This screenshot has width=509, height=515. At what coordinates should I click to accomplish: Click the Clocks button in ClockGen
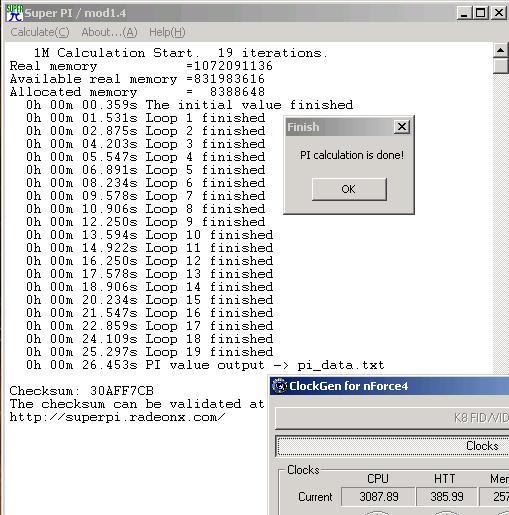click(392, 446)
